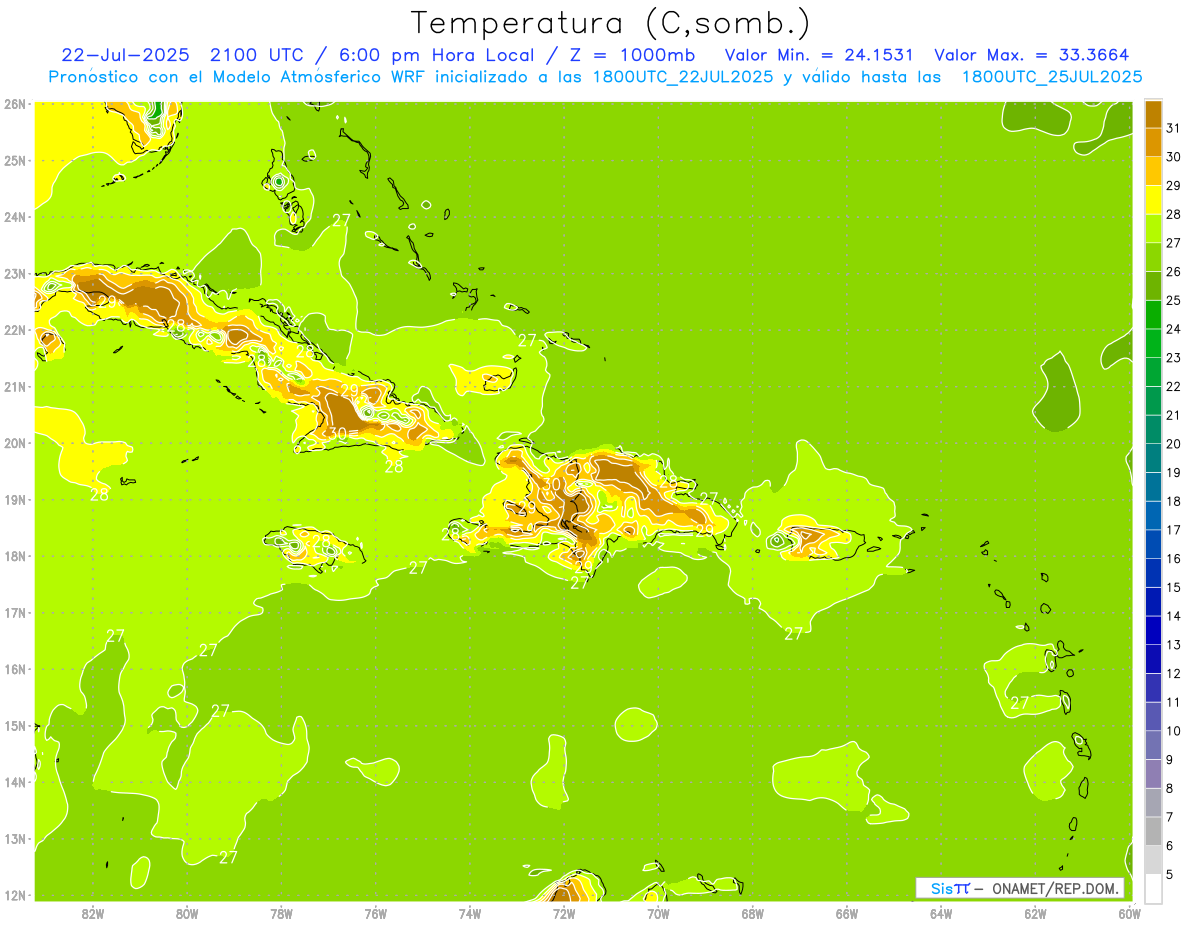Click the title 'Temperatura (C,somb.)'

tap(609, 23)
